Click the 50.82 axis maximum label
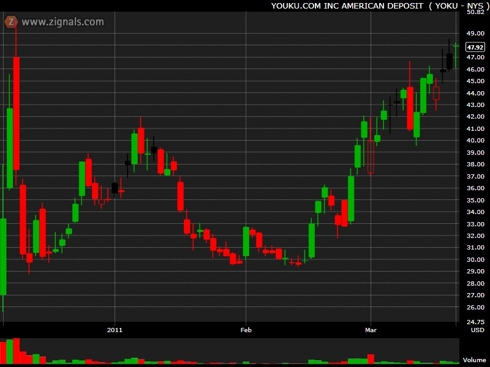Image resolution: width=490 pixels, height=367 pixels. pos(475,12)
